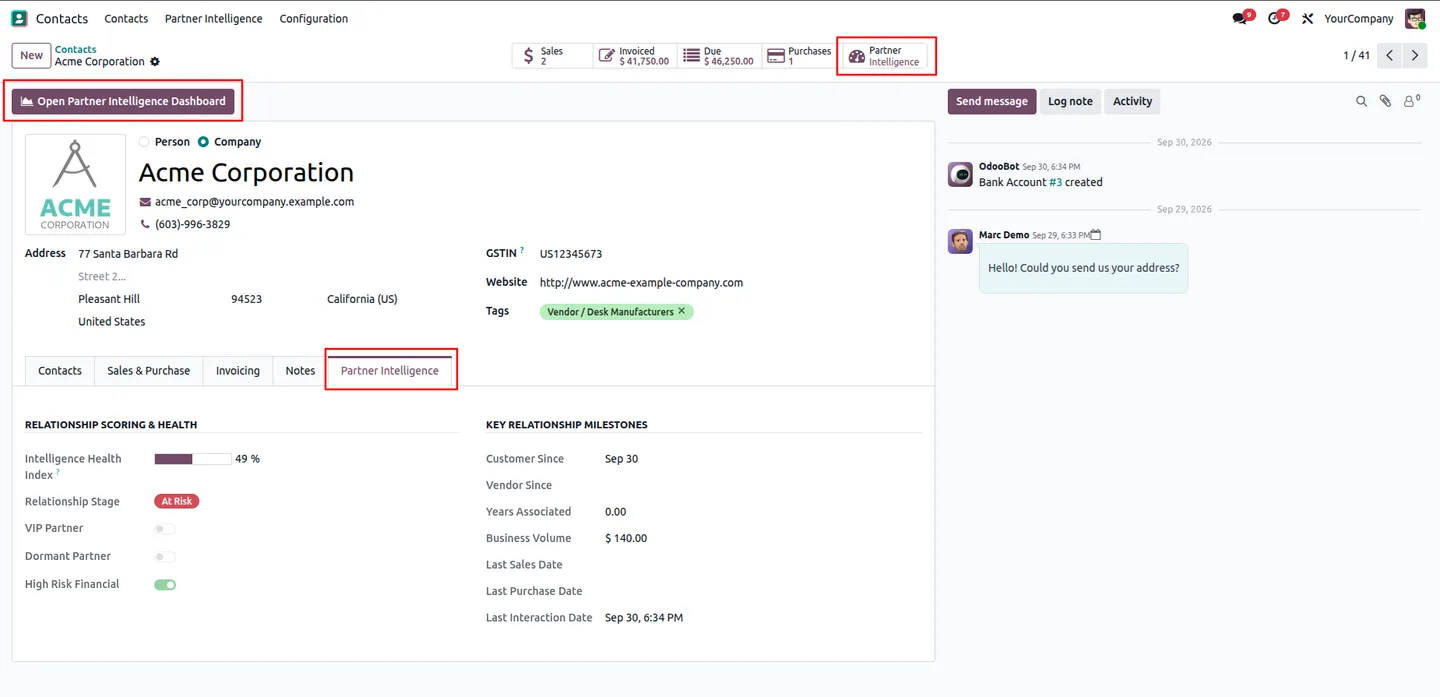Select the Company radio button
1440x697 pixels.
[x=203, y=142]
